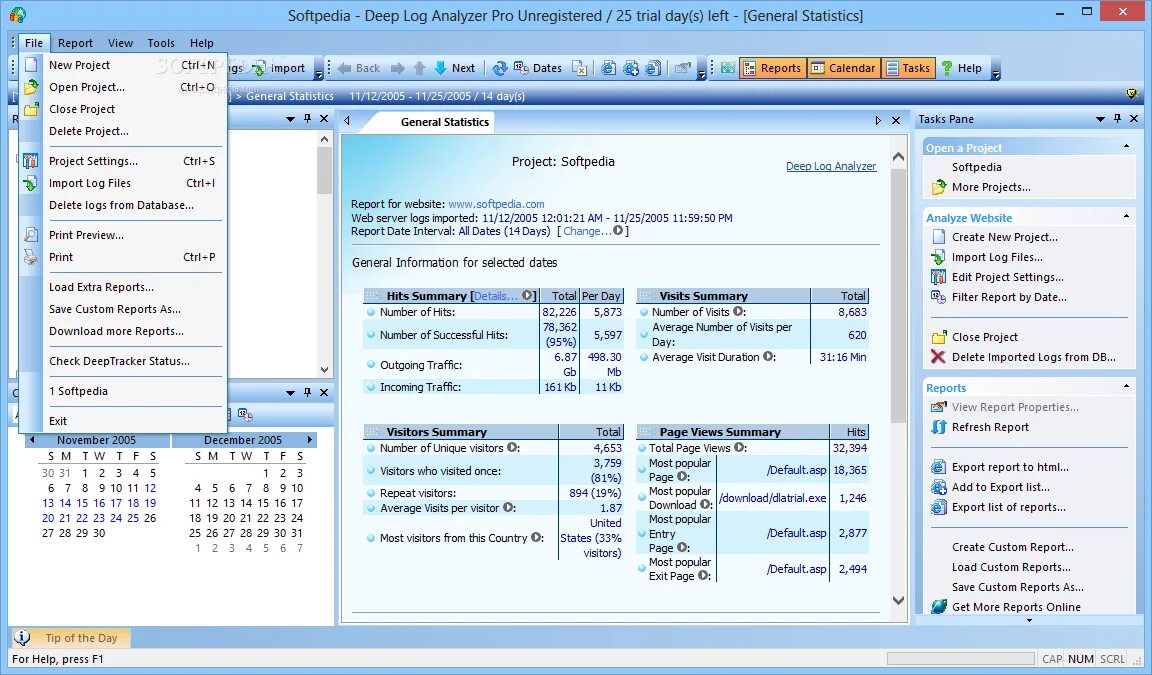Click the General Statistics tab

coord(444,122)
